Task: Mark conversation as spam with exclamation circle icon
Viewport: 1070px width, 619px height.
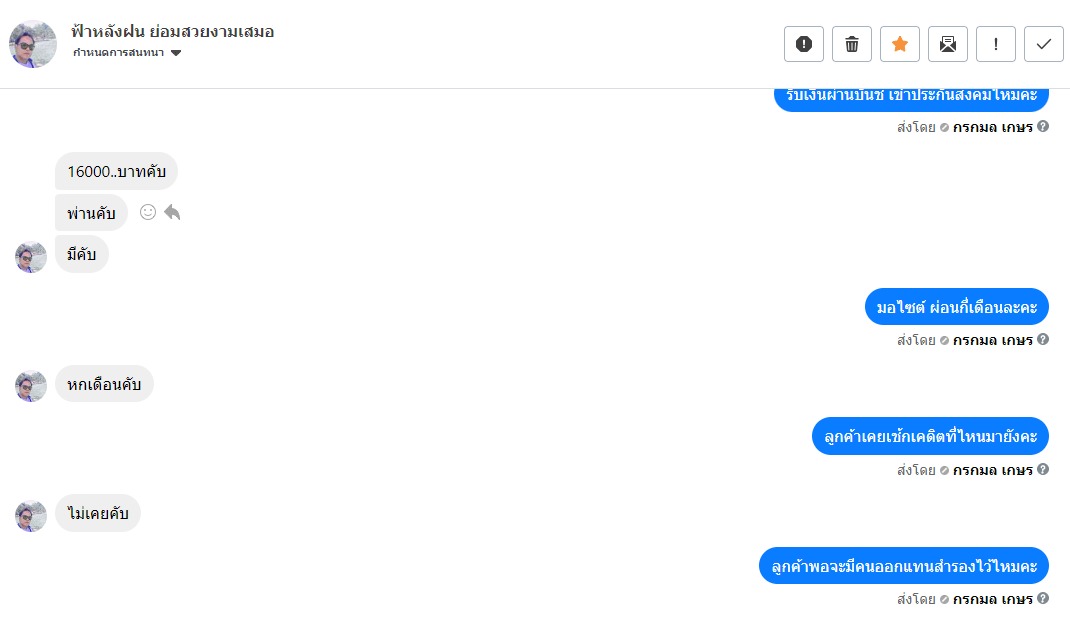Action: [804, 44]
